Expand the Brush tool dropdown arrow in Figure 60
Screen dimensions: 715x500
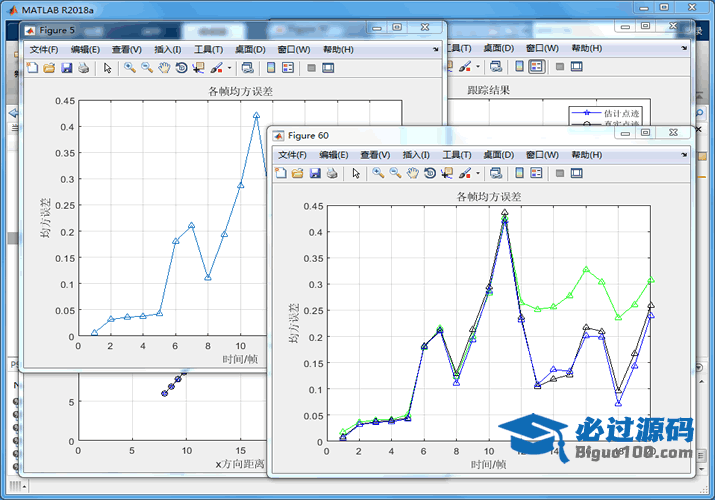pos(479,173)
